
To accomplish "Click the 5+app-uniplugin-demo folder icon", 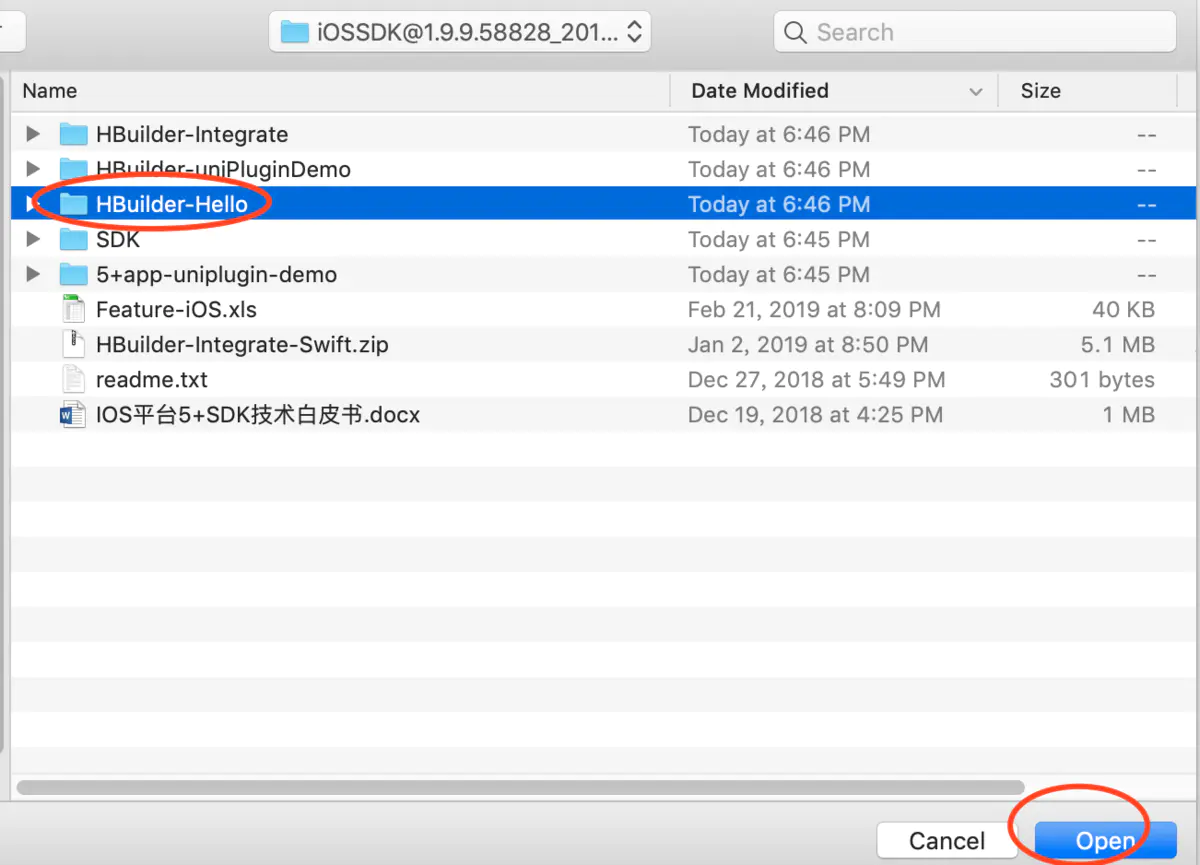I will coord(73,274).
